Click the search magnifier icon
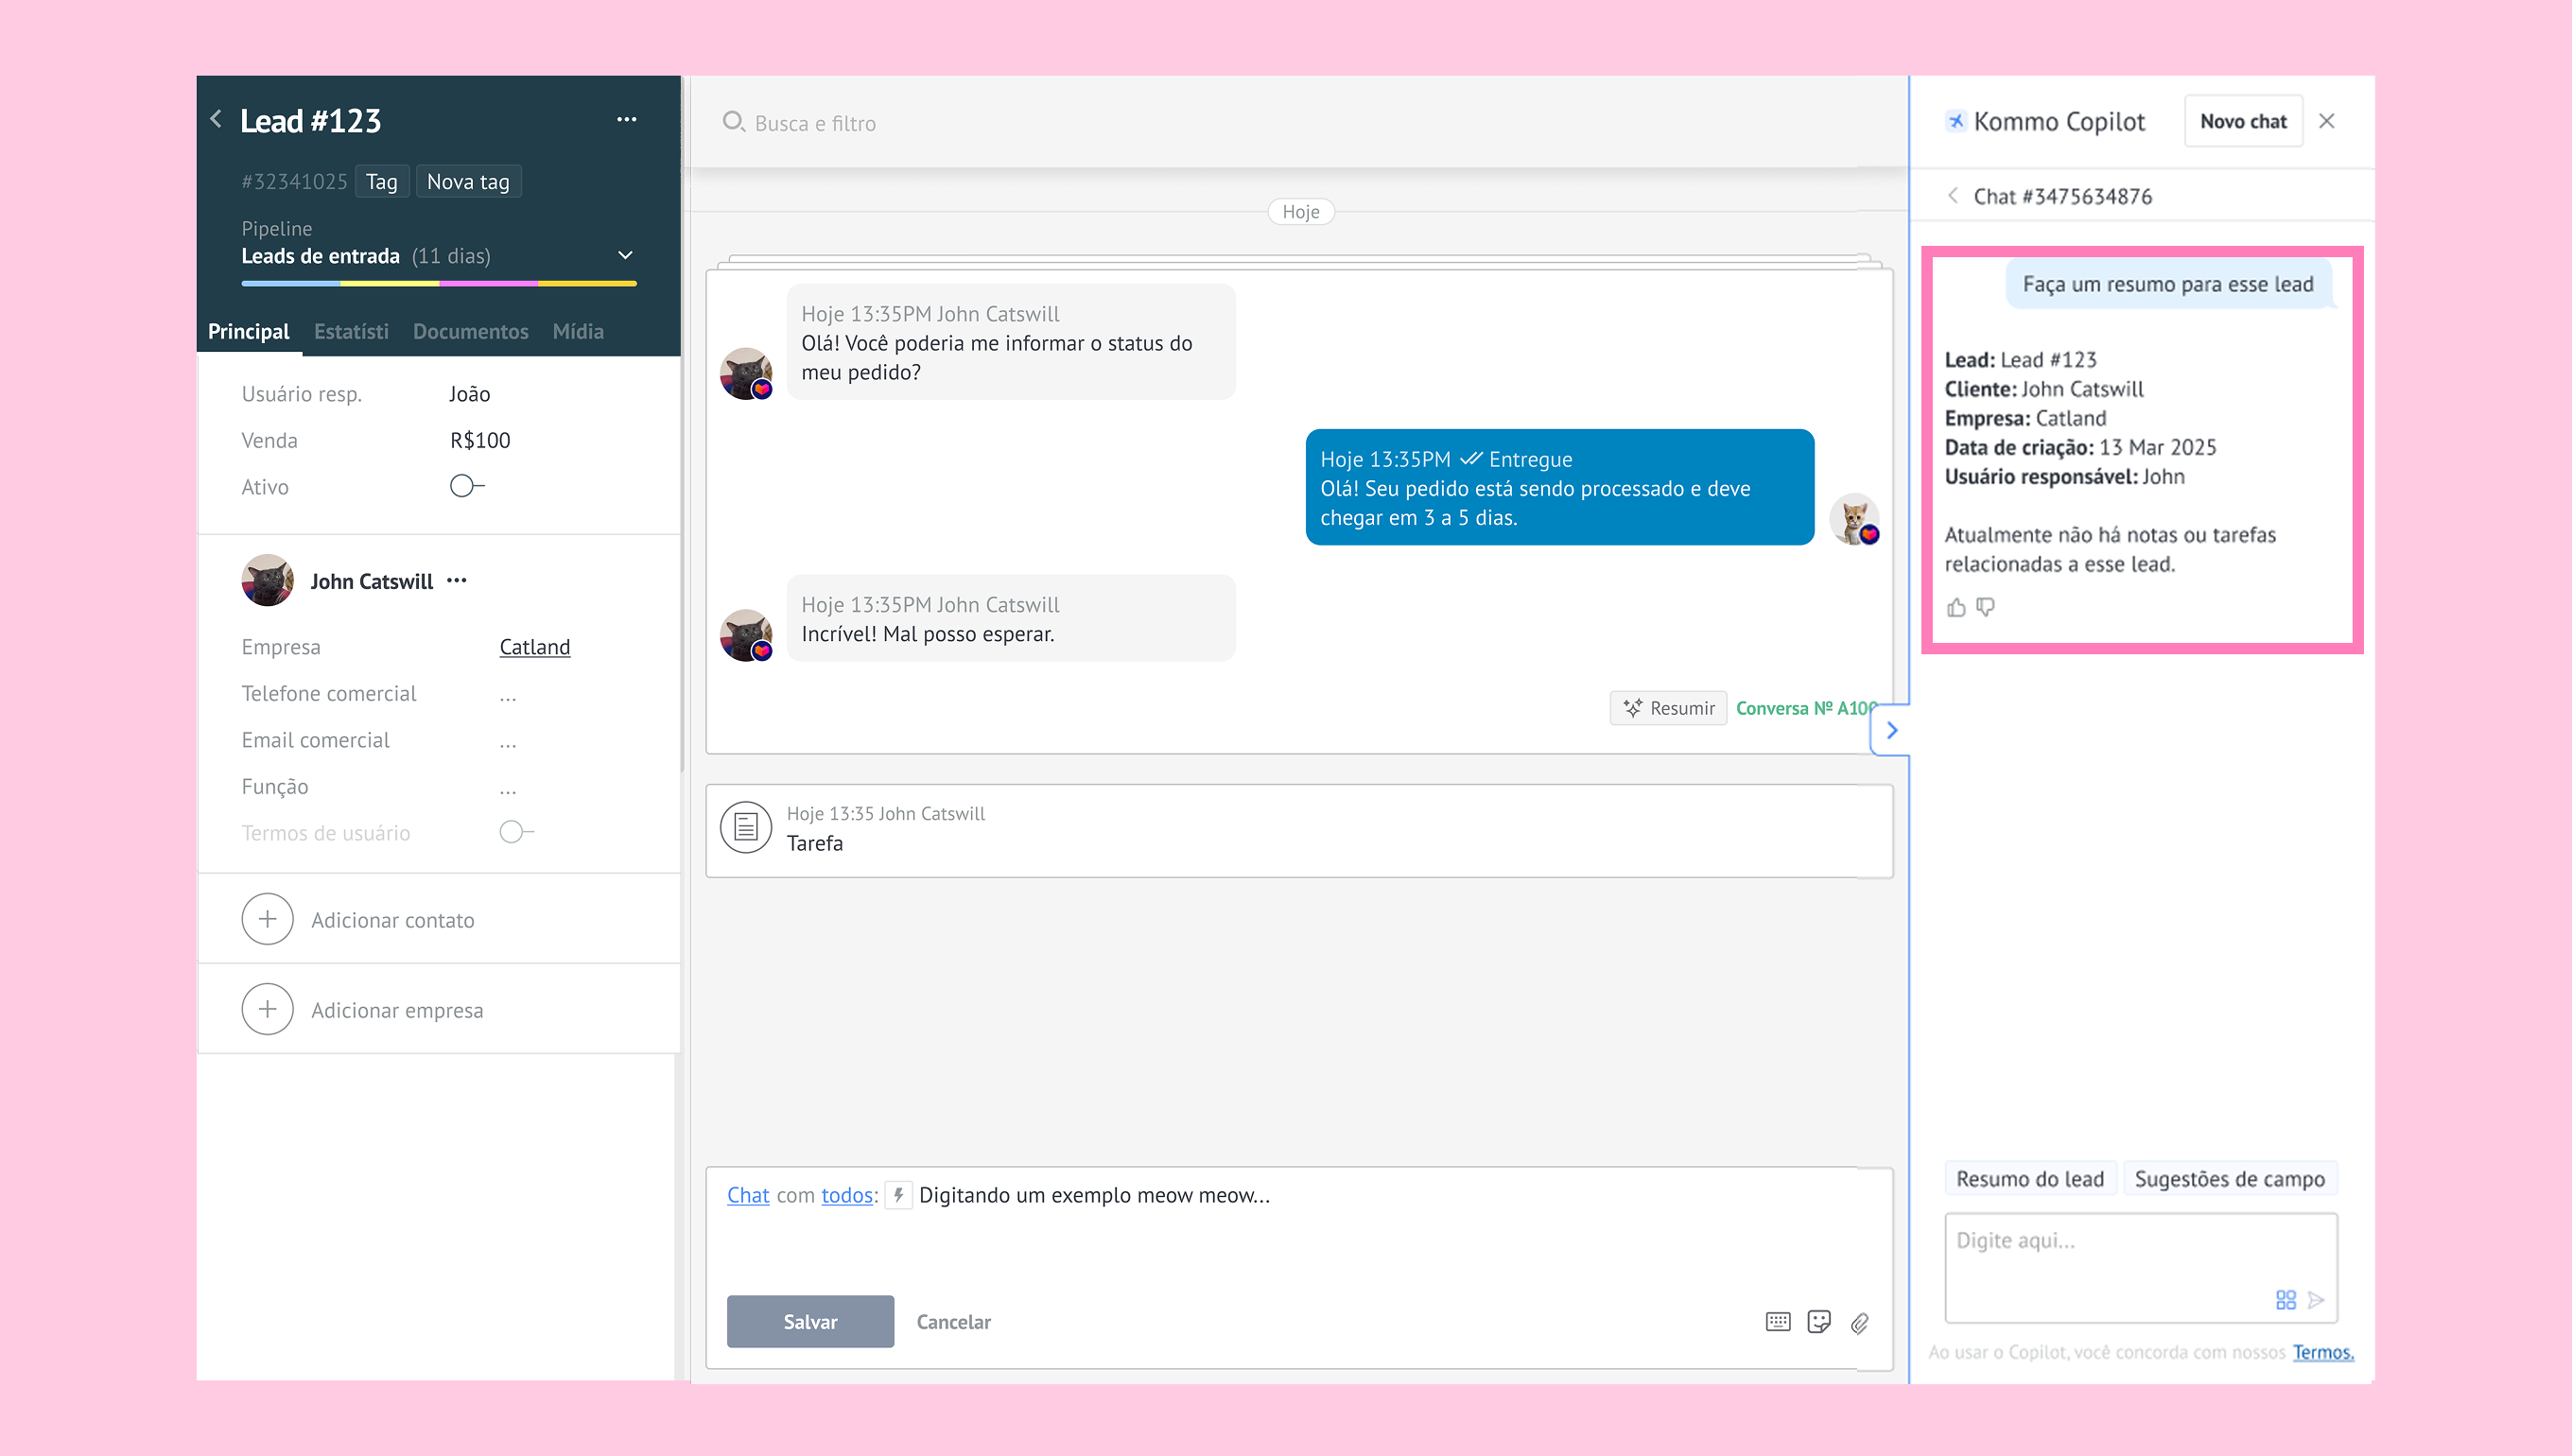Image resolution: width=2572 pixels, height=1456 pixels. click(734, 122)
